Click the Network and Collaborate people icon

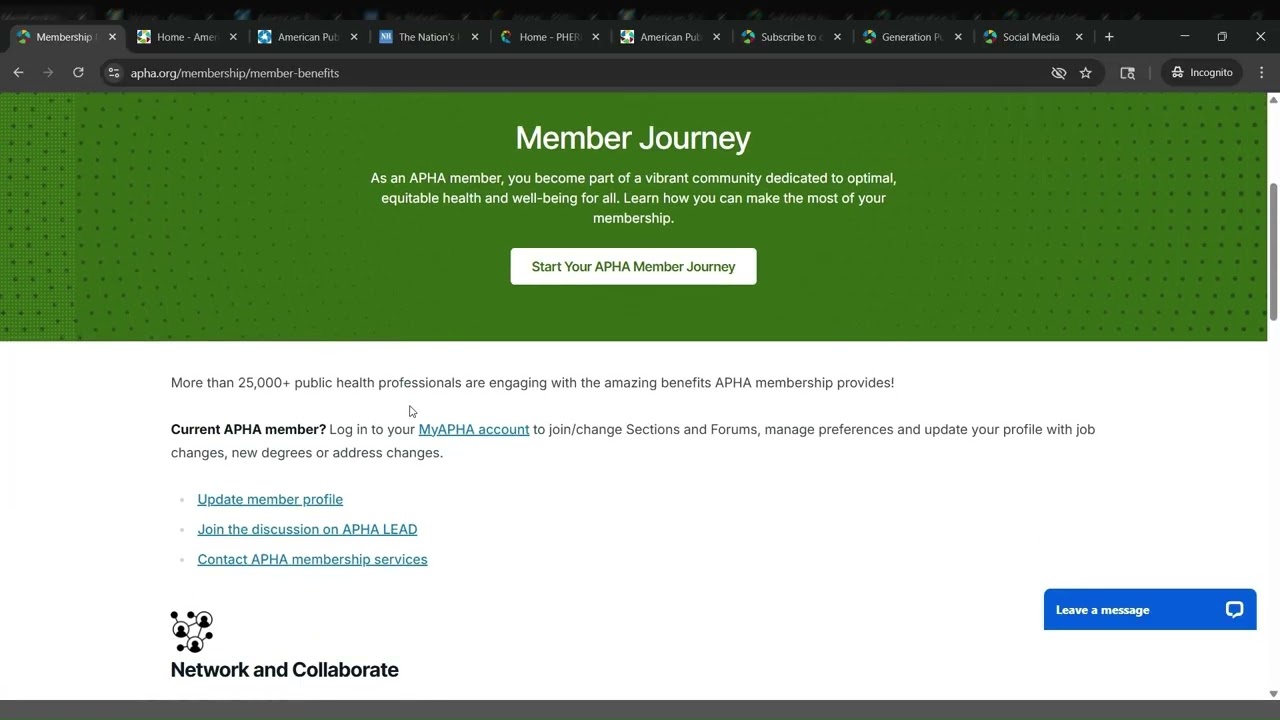click(x=192, y=632)
